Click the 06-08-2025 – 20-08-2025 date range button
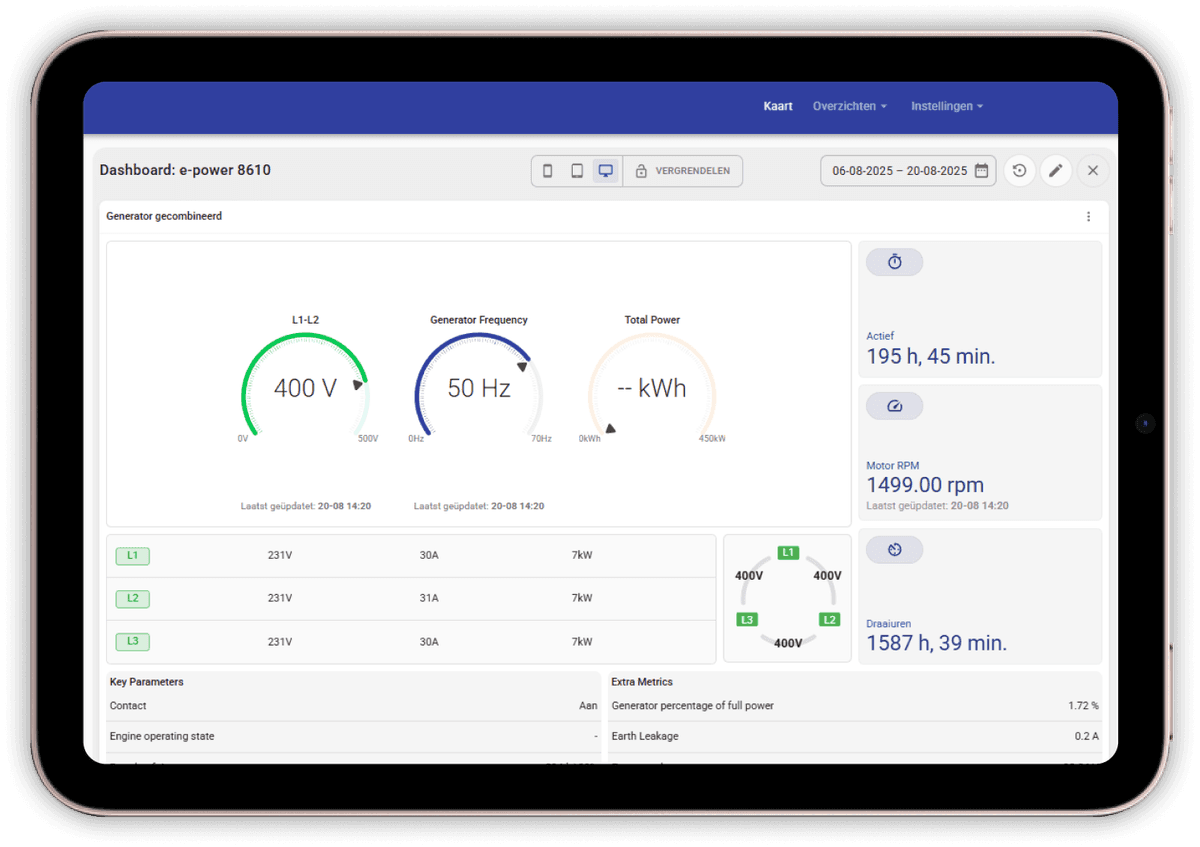 pyautogui.click(x=900, y=170)
